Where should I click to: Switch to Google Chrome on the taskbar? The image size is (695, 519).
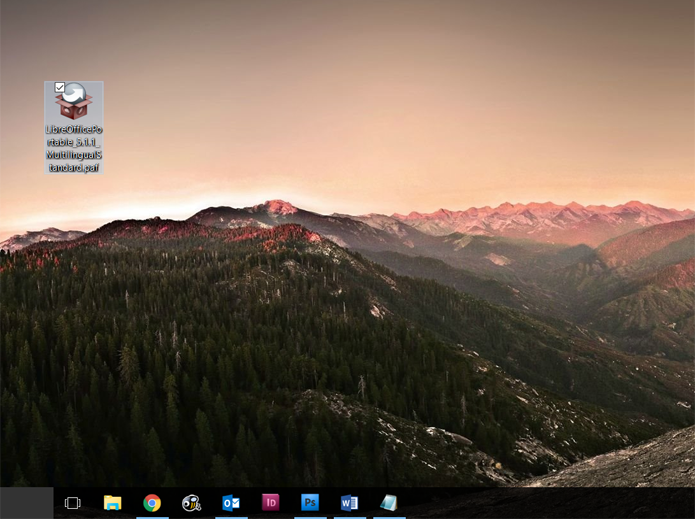(x=152, y=503)
